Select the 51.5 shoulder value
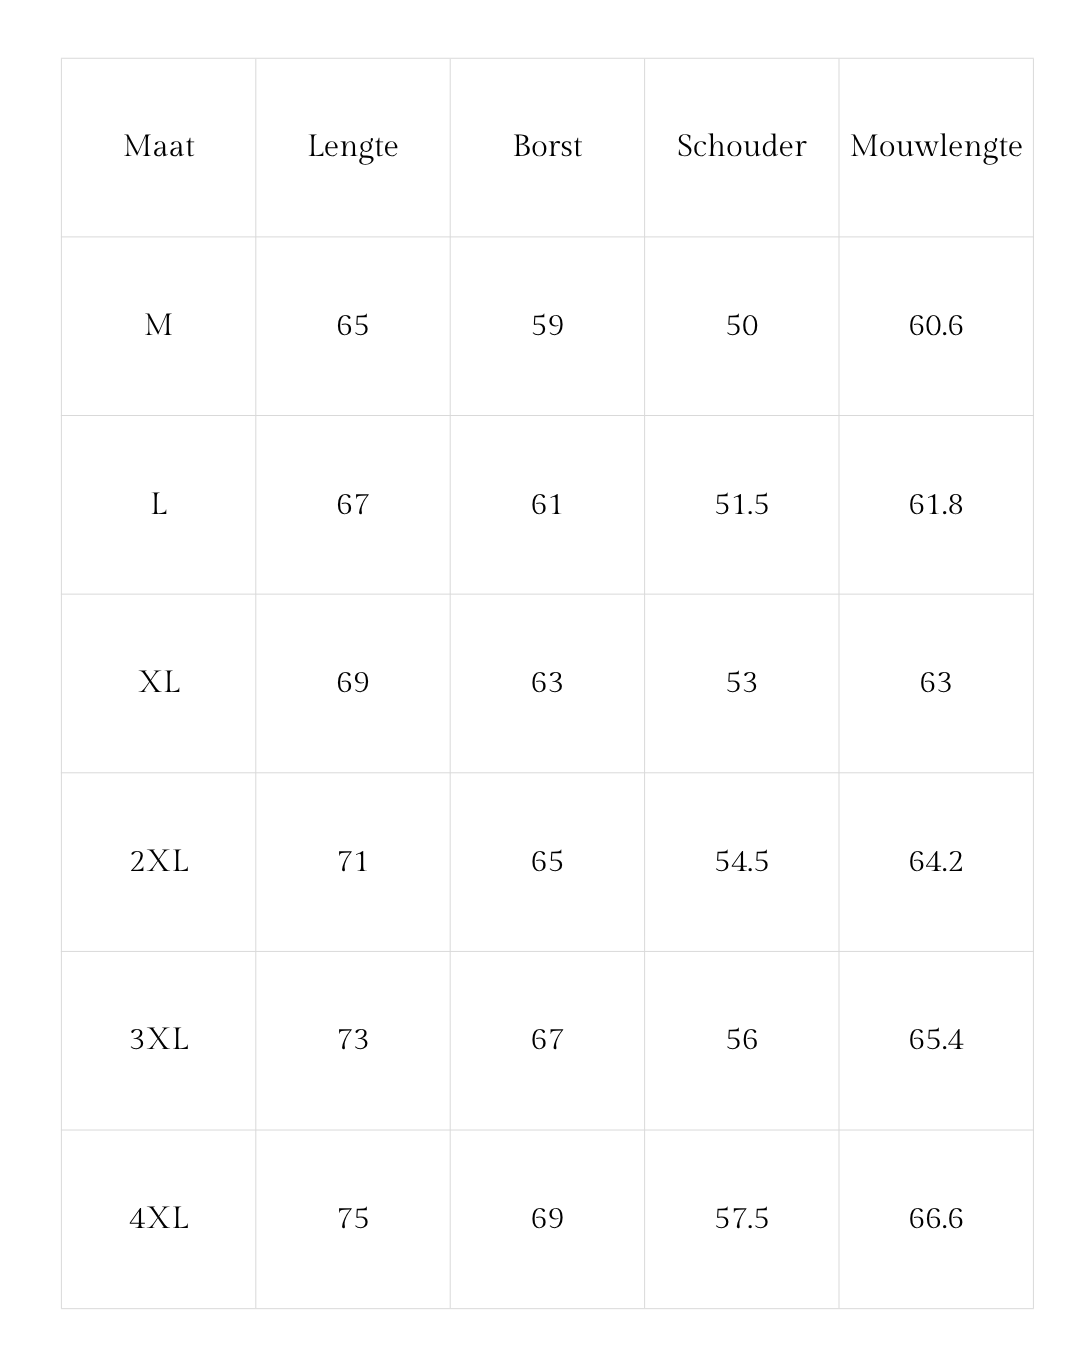Screen dimensions: 1080x1350 [x=741, y=504]
